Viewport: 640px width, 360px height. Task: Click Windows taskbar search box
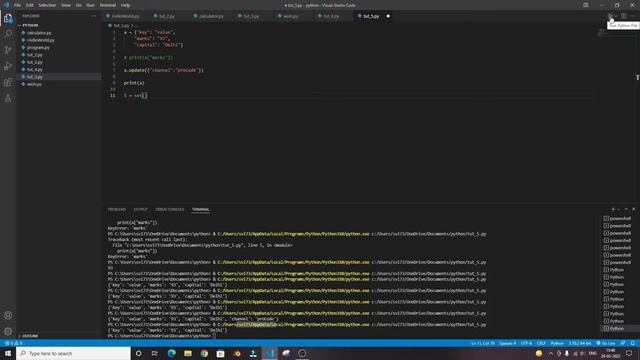pos(73,353)
